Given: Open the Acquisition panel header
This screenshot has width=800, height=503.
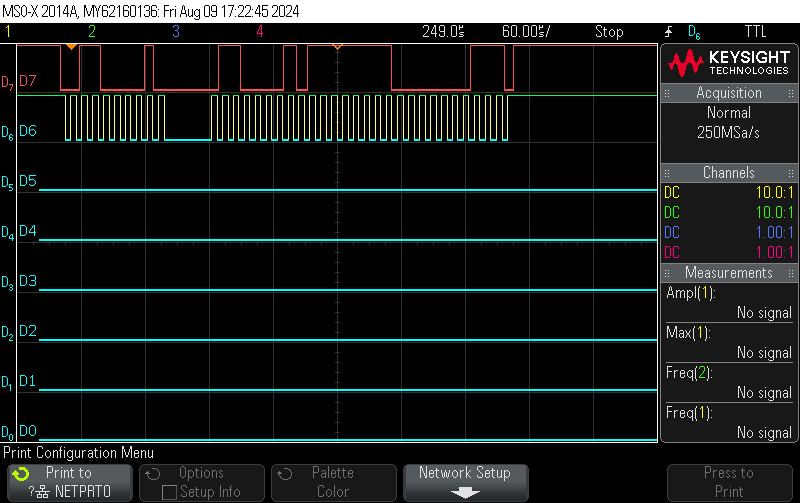Looking at the screenshot, I should tap(729, 93).
